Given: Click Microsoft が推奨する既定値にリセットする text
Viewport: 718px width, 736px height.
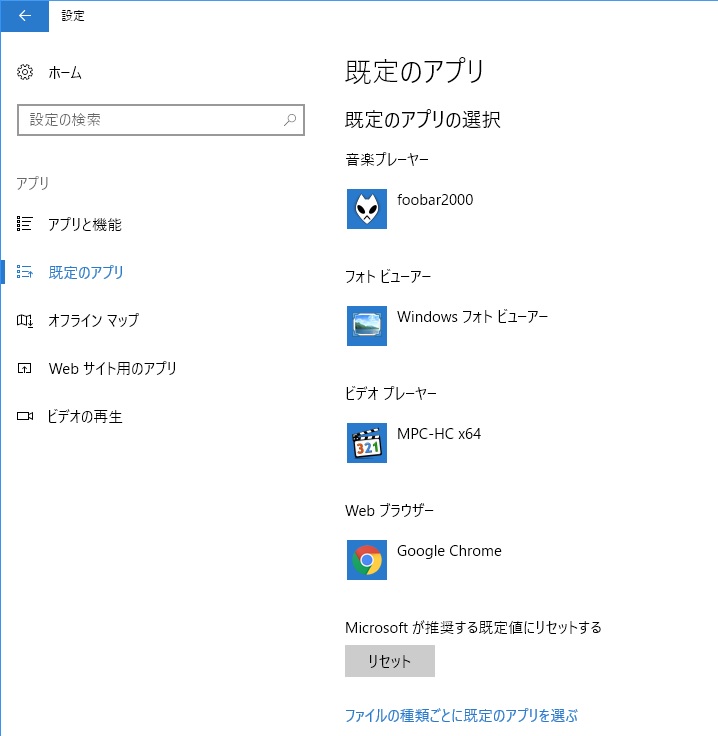Looking at the screenshot, I should click(473, 627).
